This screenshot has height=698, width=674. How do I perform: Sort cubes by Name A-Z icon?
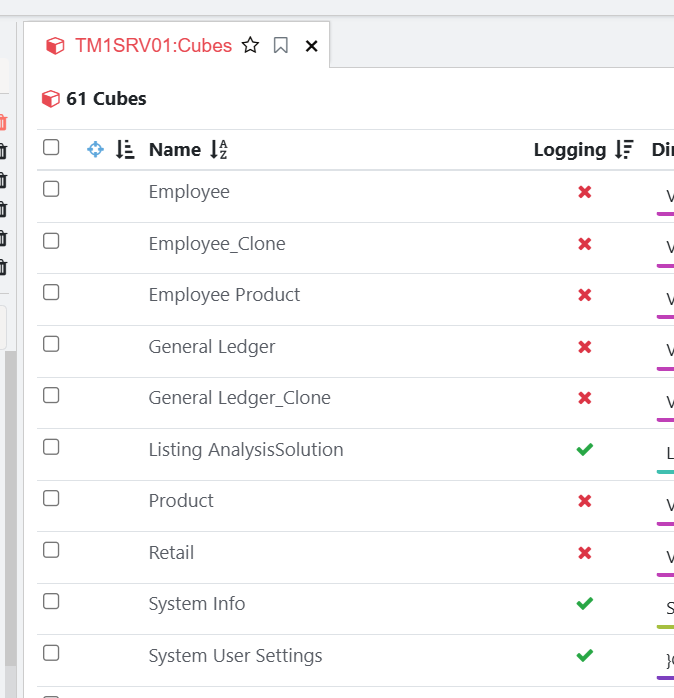click(x=219, y=150)
